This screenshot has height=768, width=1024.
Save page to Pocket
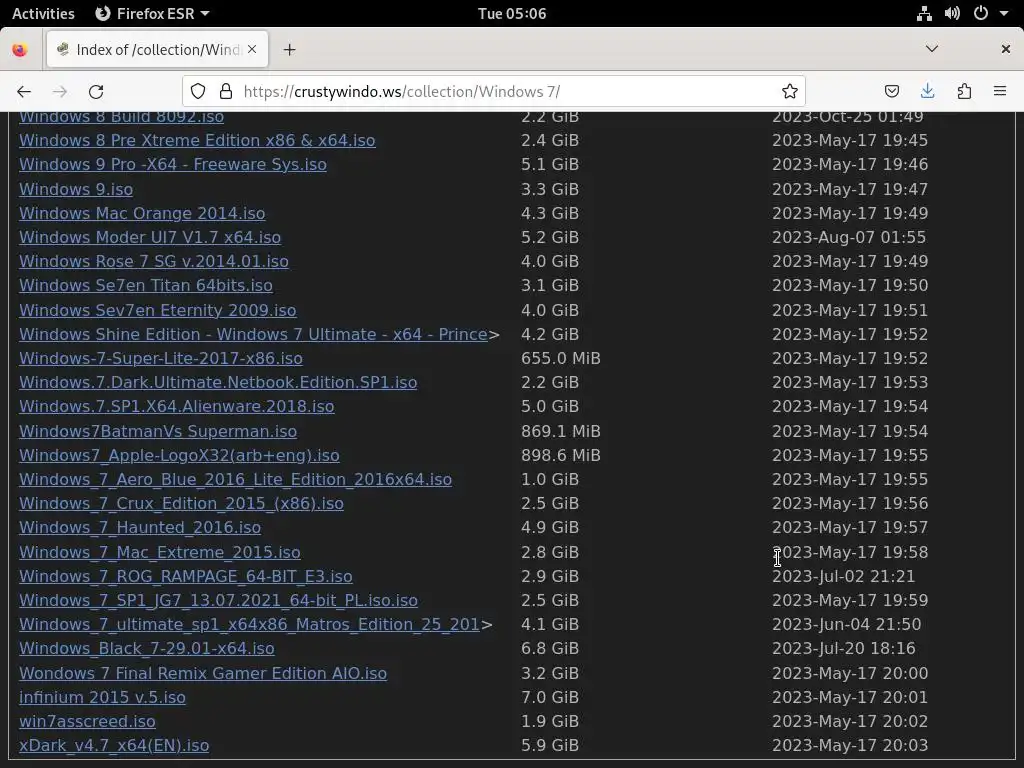pos(891,91)
